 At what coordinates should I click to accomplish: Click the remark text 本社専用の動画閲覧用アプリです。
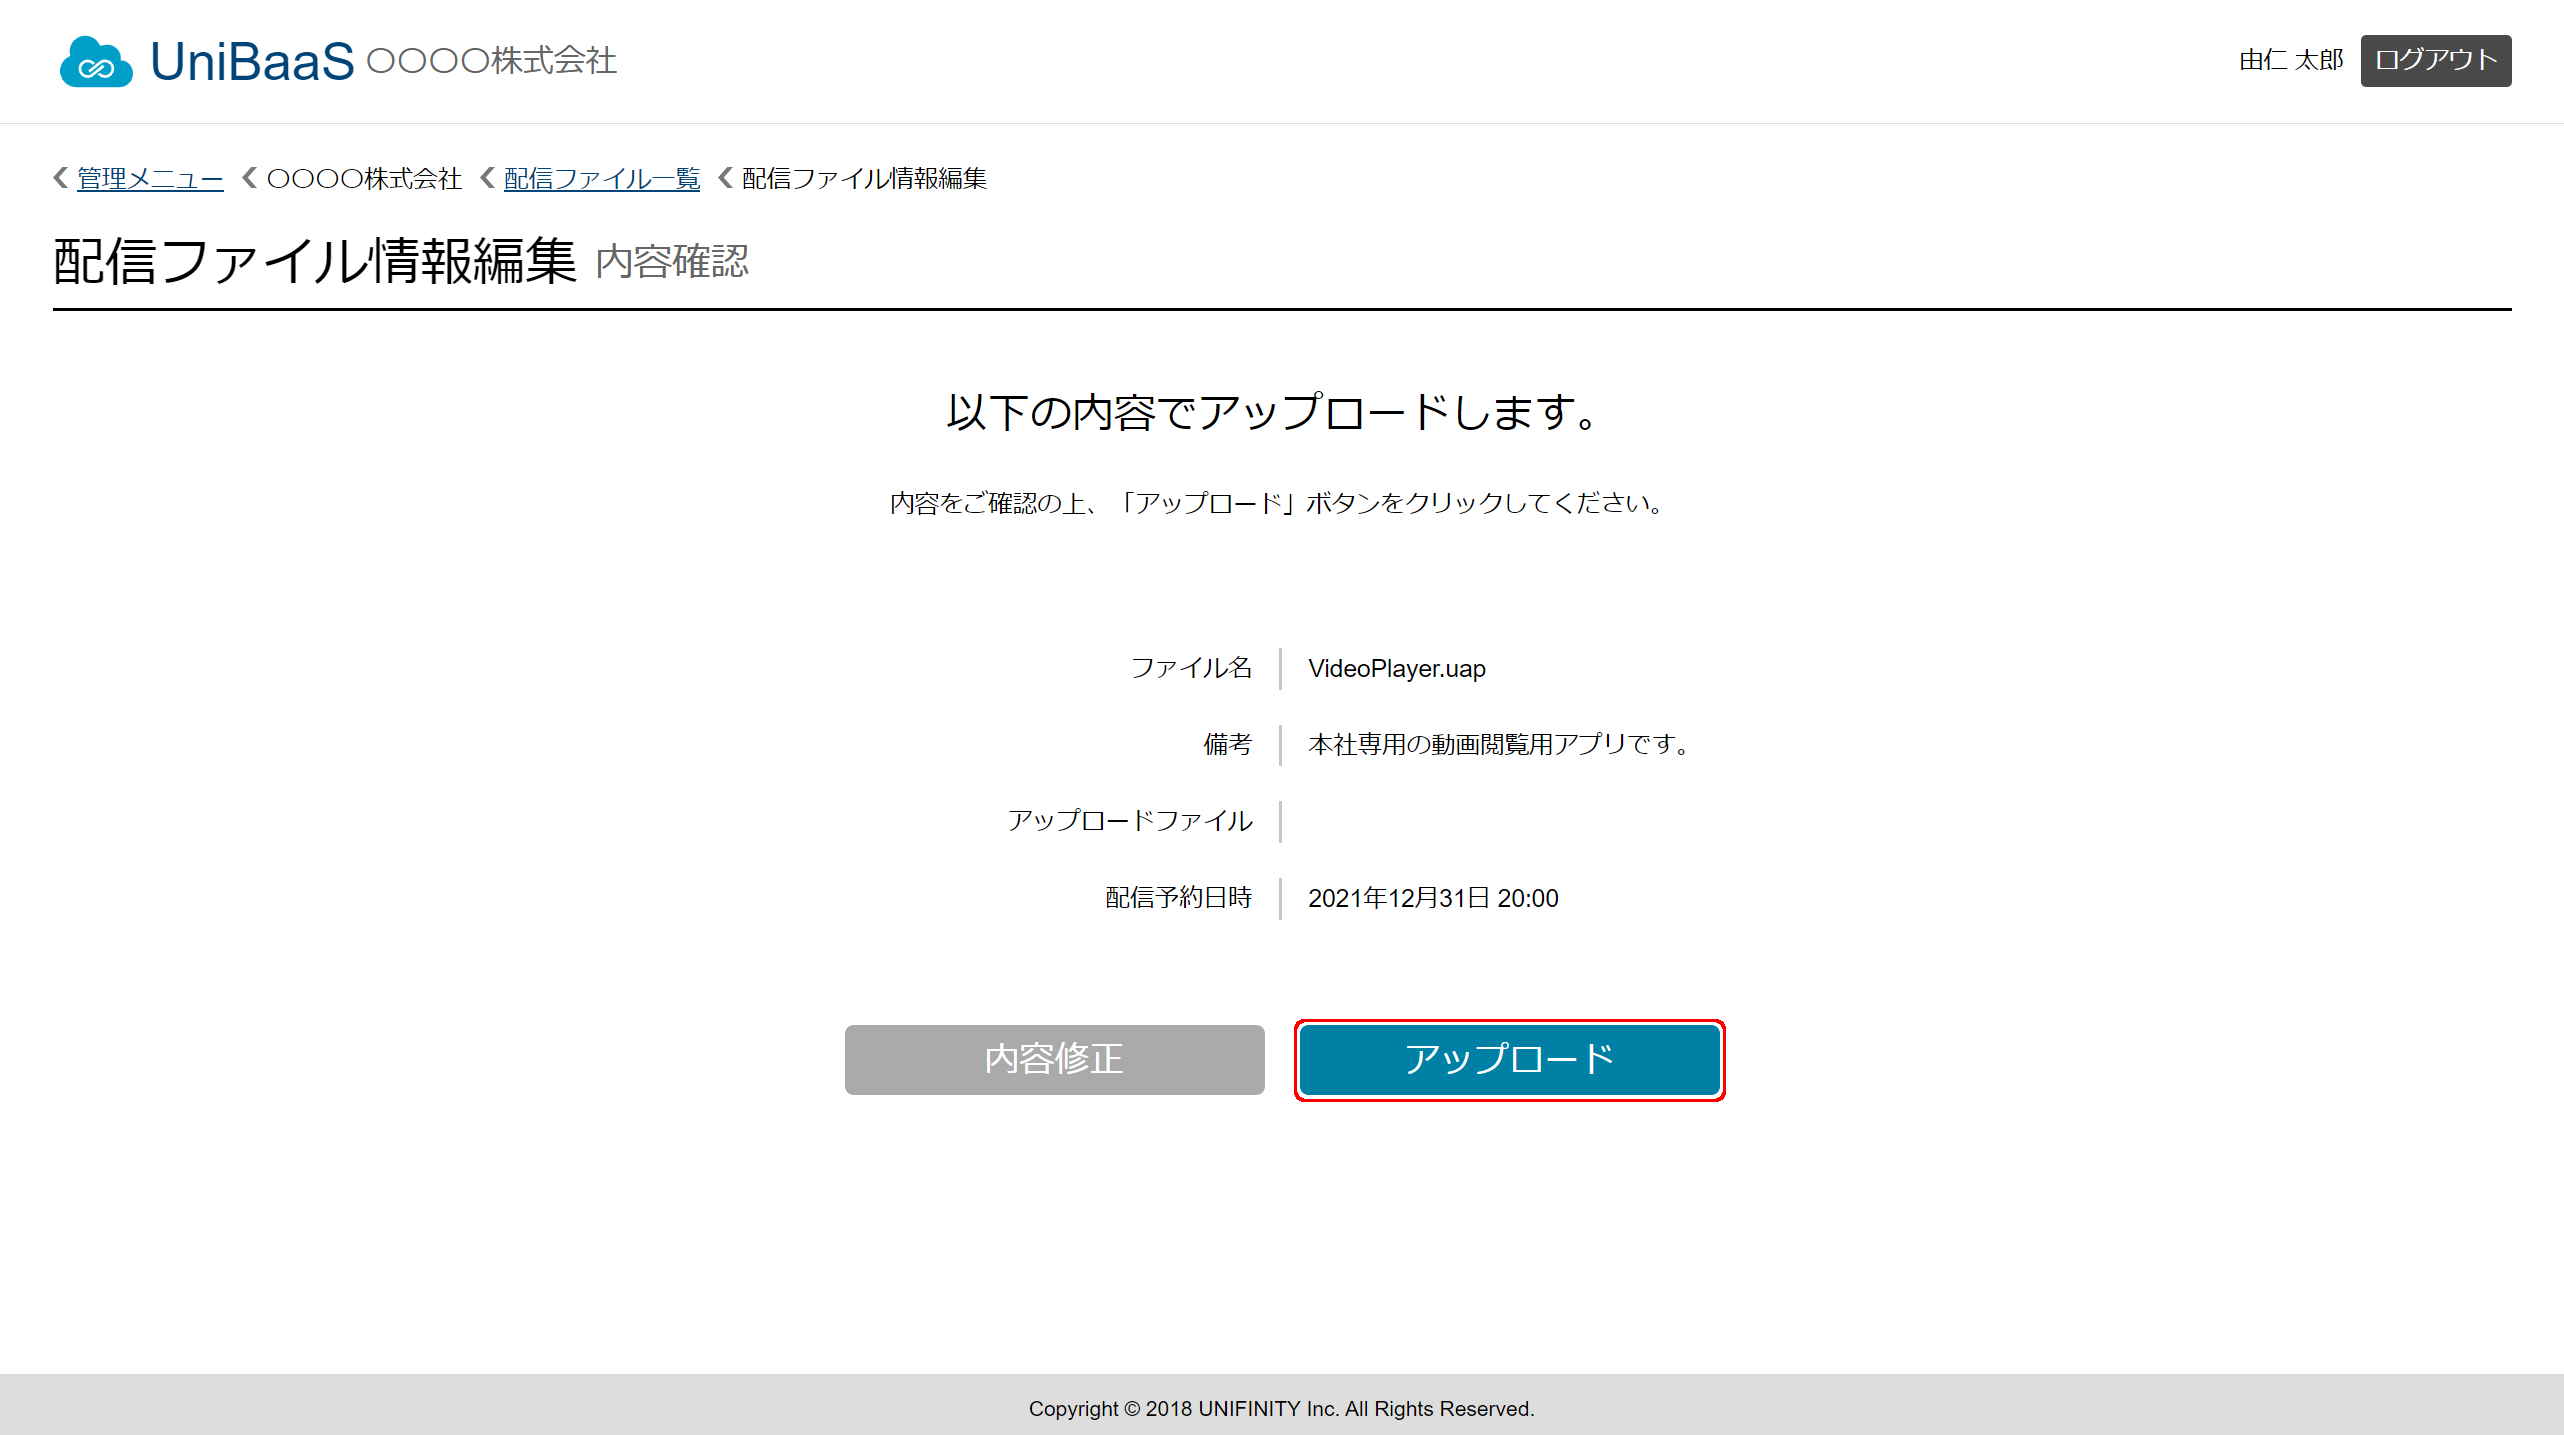pyautogui.click(x=1499, y=744)
